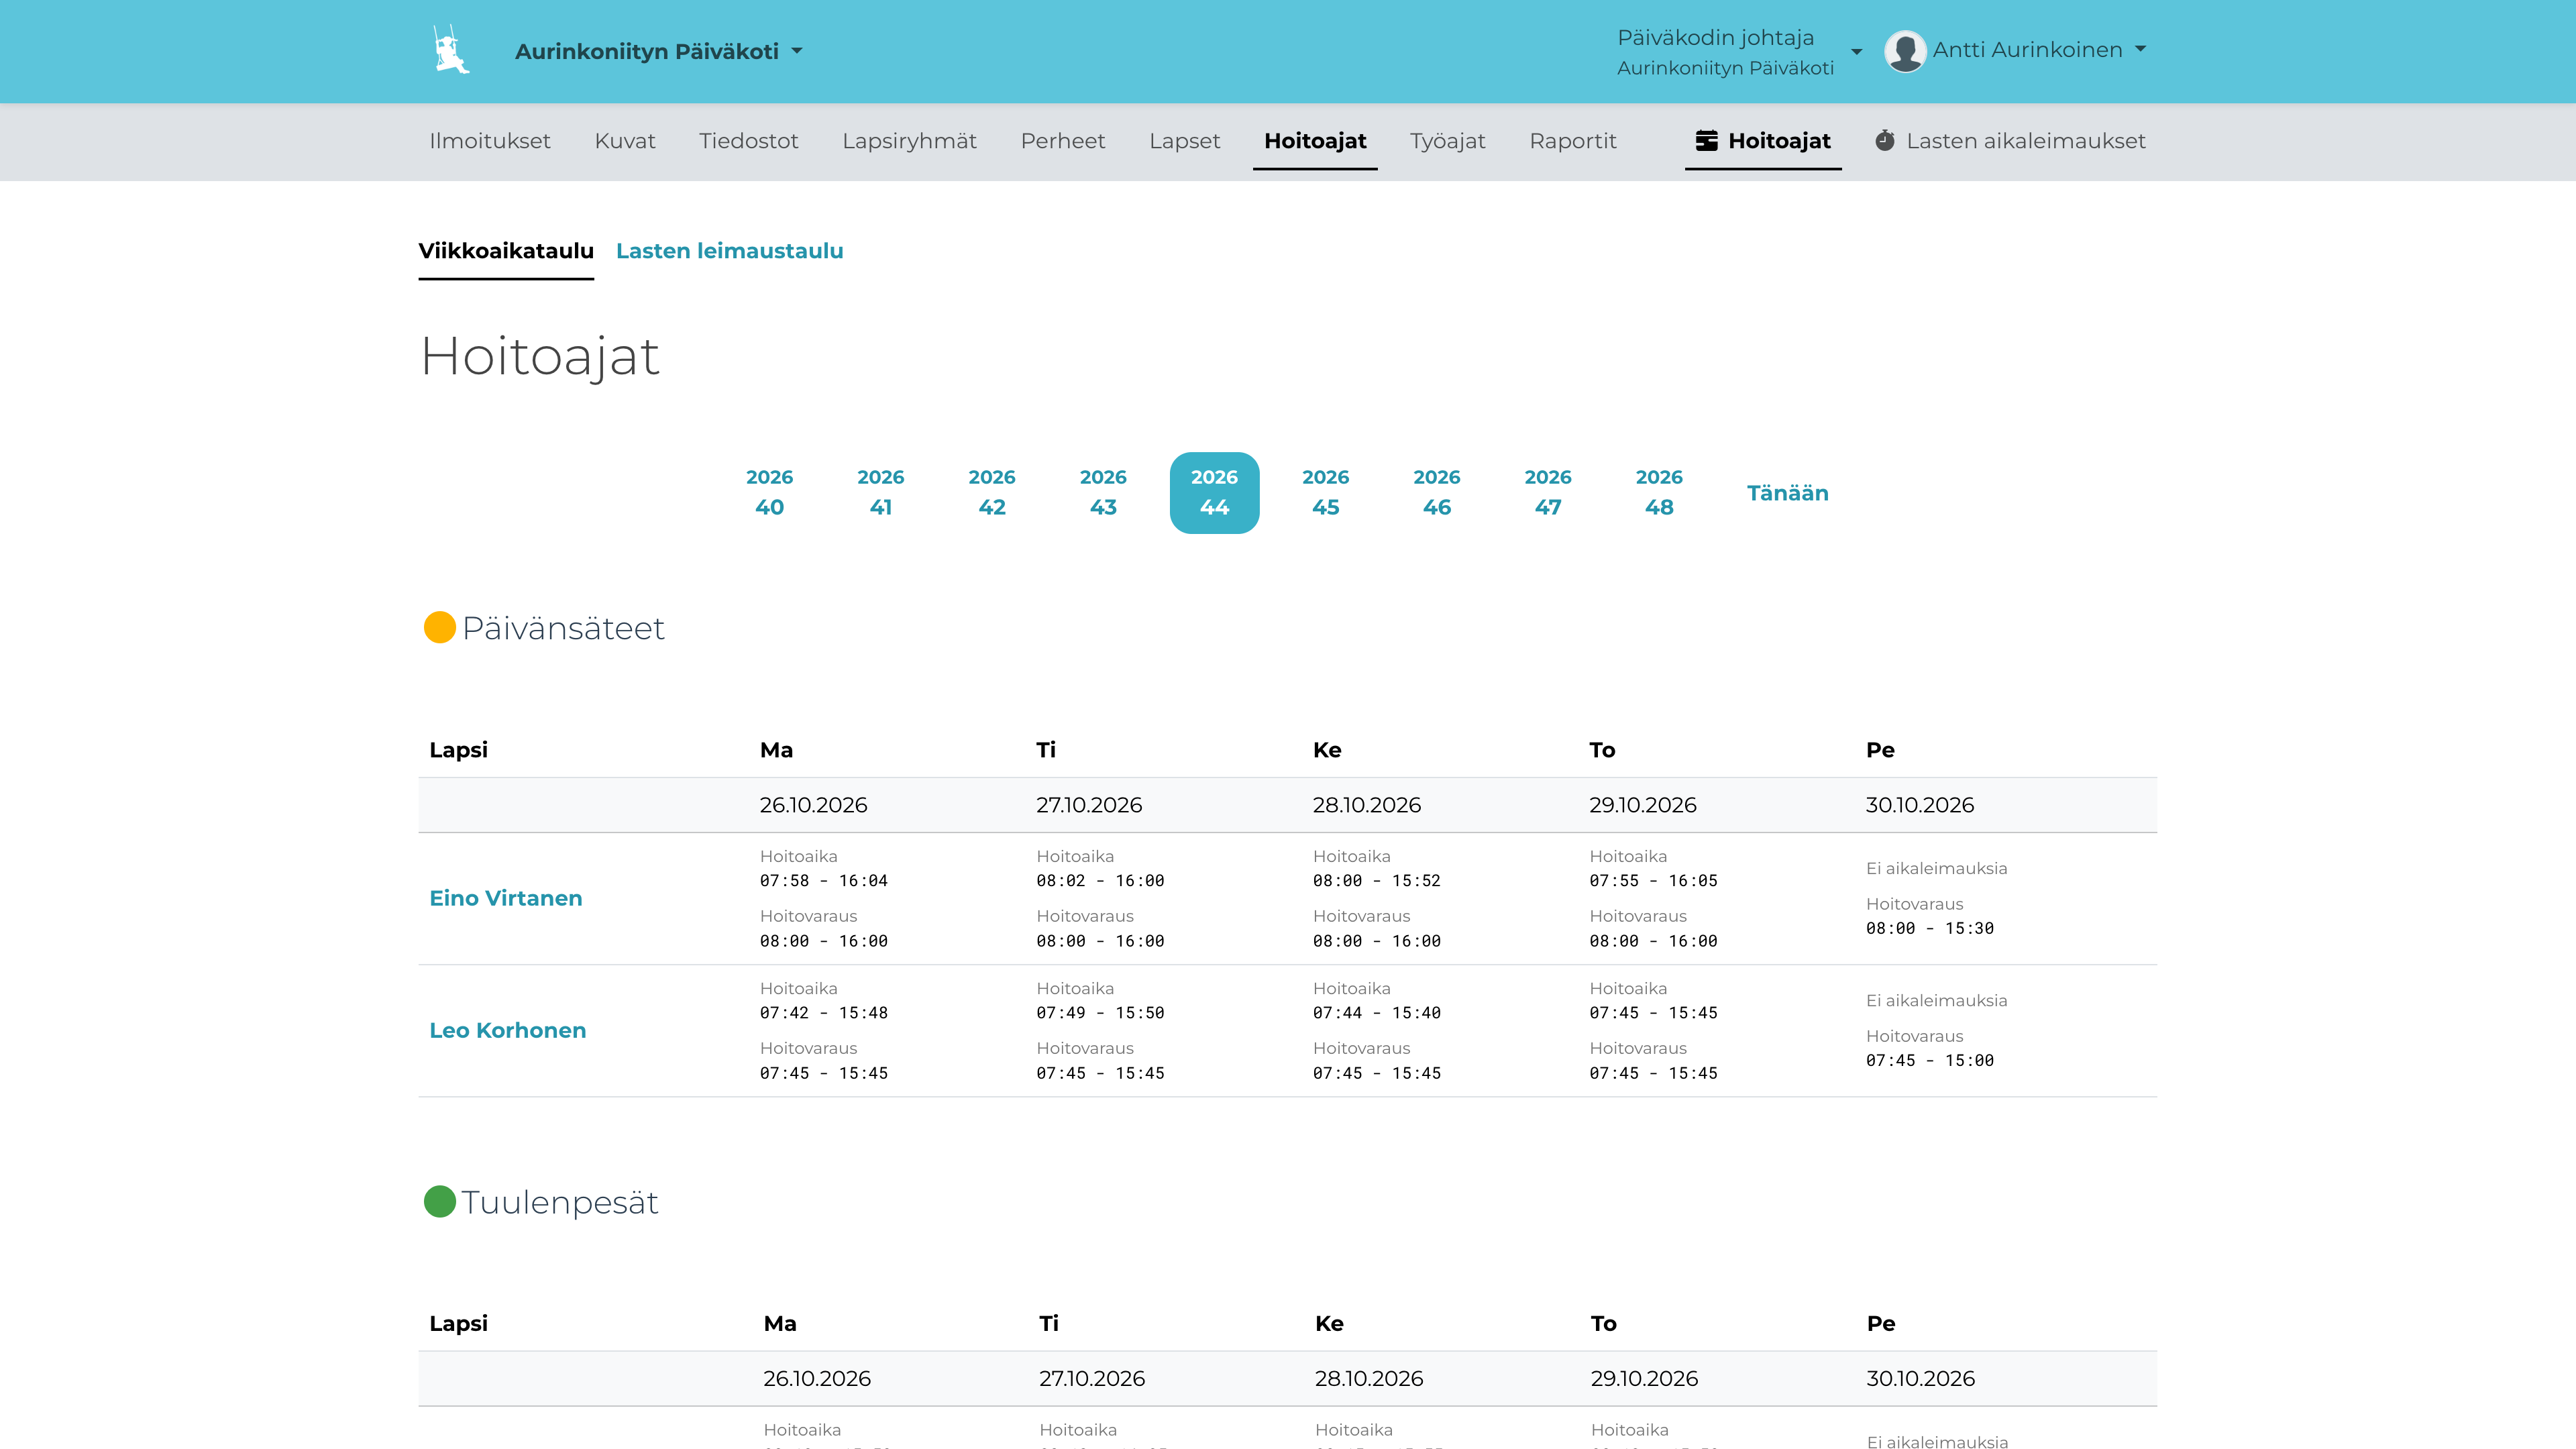The height and width of the screenshot is (1449, 2576).
Task: Expand the Aurinkoniityn Päiväkoti dropdown
Action: [659, 51]
